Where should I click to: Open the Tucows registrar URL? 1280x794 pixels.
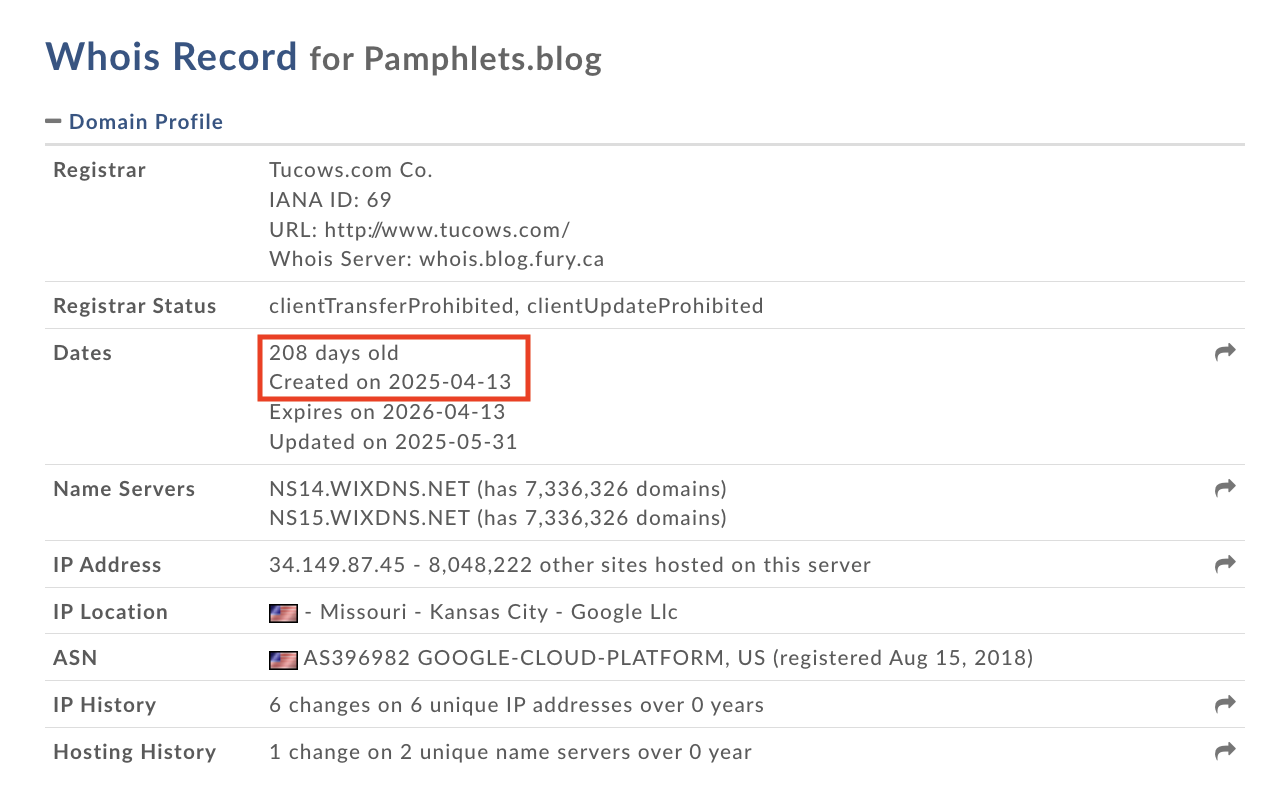click(447, 229)
